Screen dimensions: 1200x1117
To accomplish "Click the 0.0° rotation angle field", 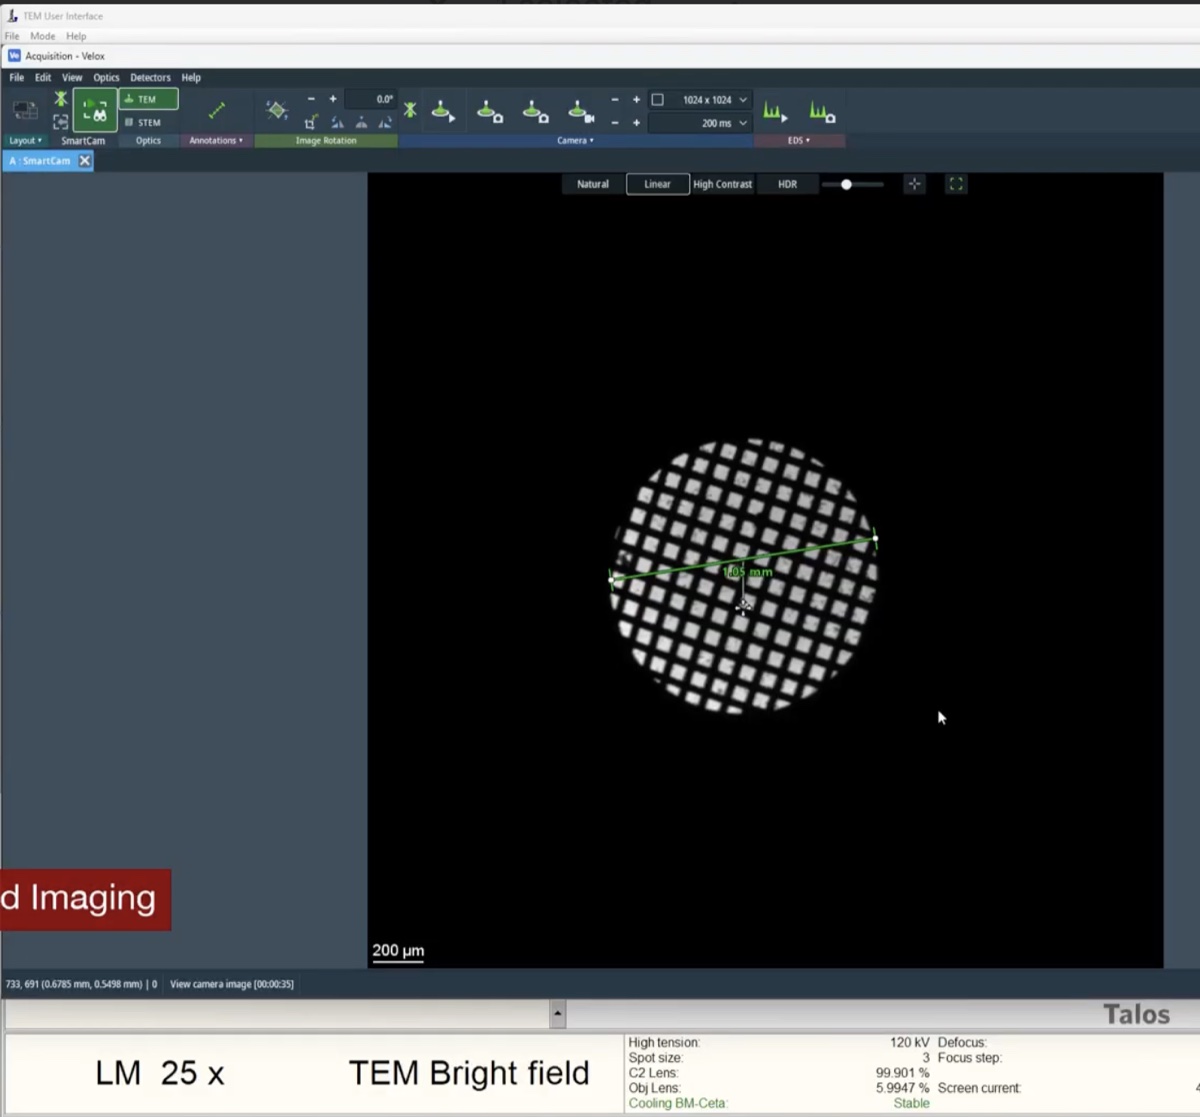I will point(372,99).
